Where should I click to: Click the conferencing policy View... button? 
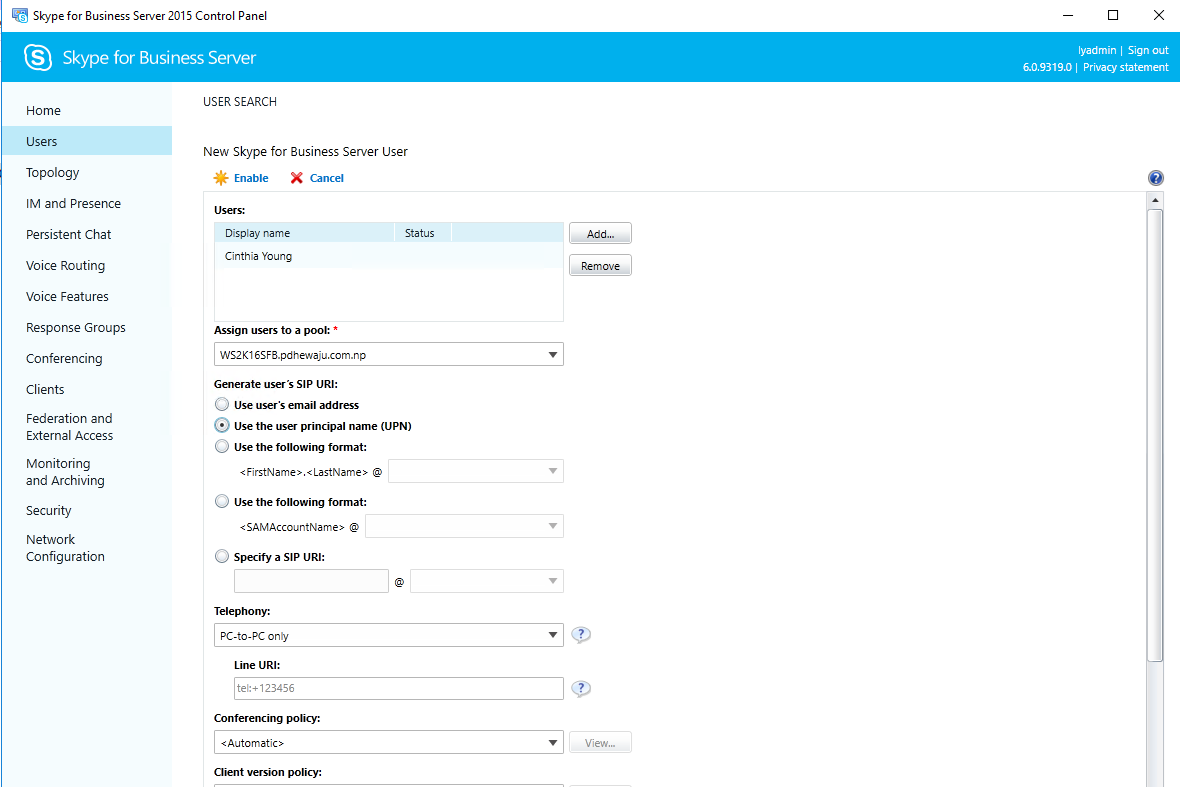point(600,742)
